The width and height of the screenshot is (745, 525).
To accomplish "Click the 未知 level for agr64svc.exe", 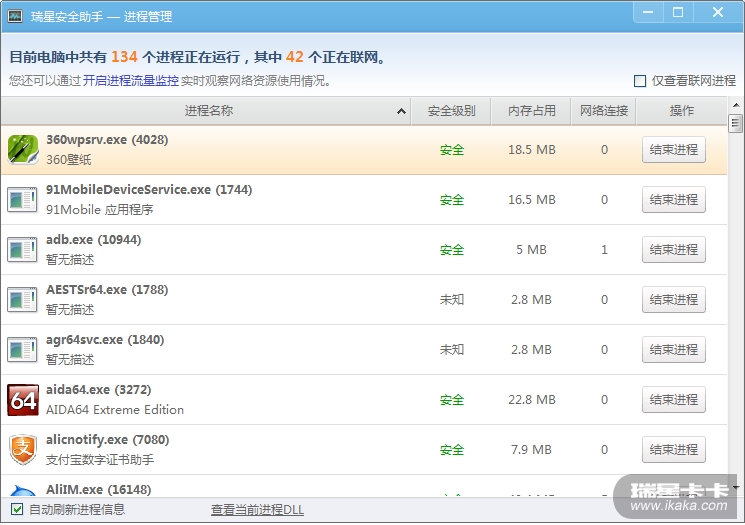I will 452,350.
